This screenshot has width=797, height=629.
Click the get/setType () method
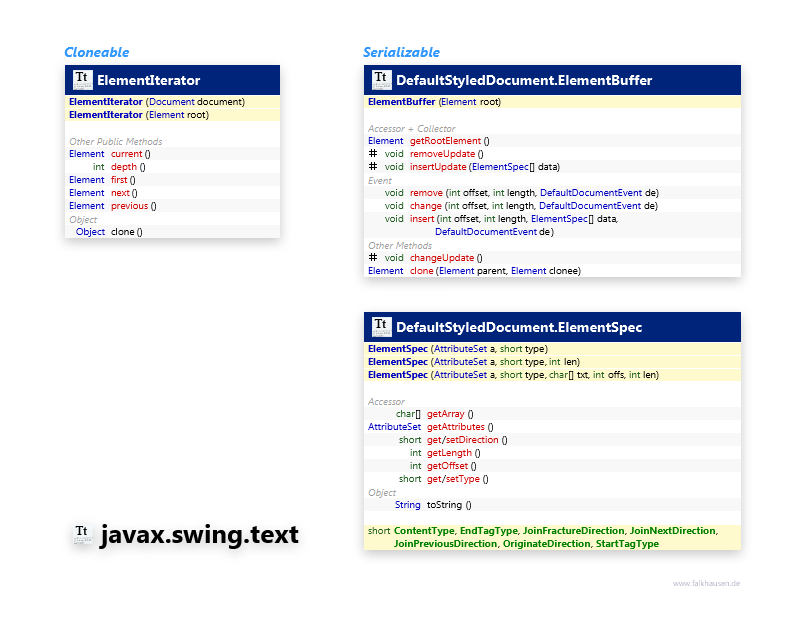[457, 478]
